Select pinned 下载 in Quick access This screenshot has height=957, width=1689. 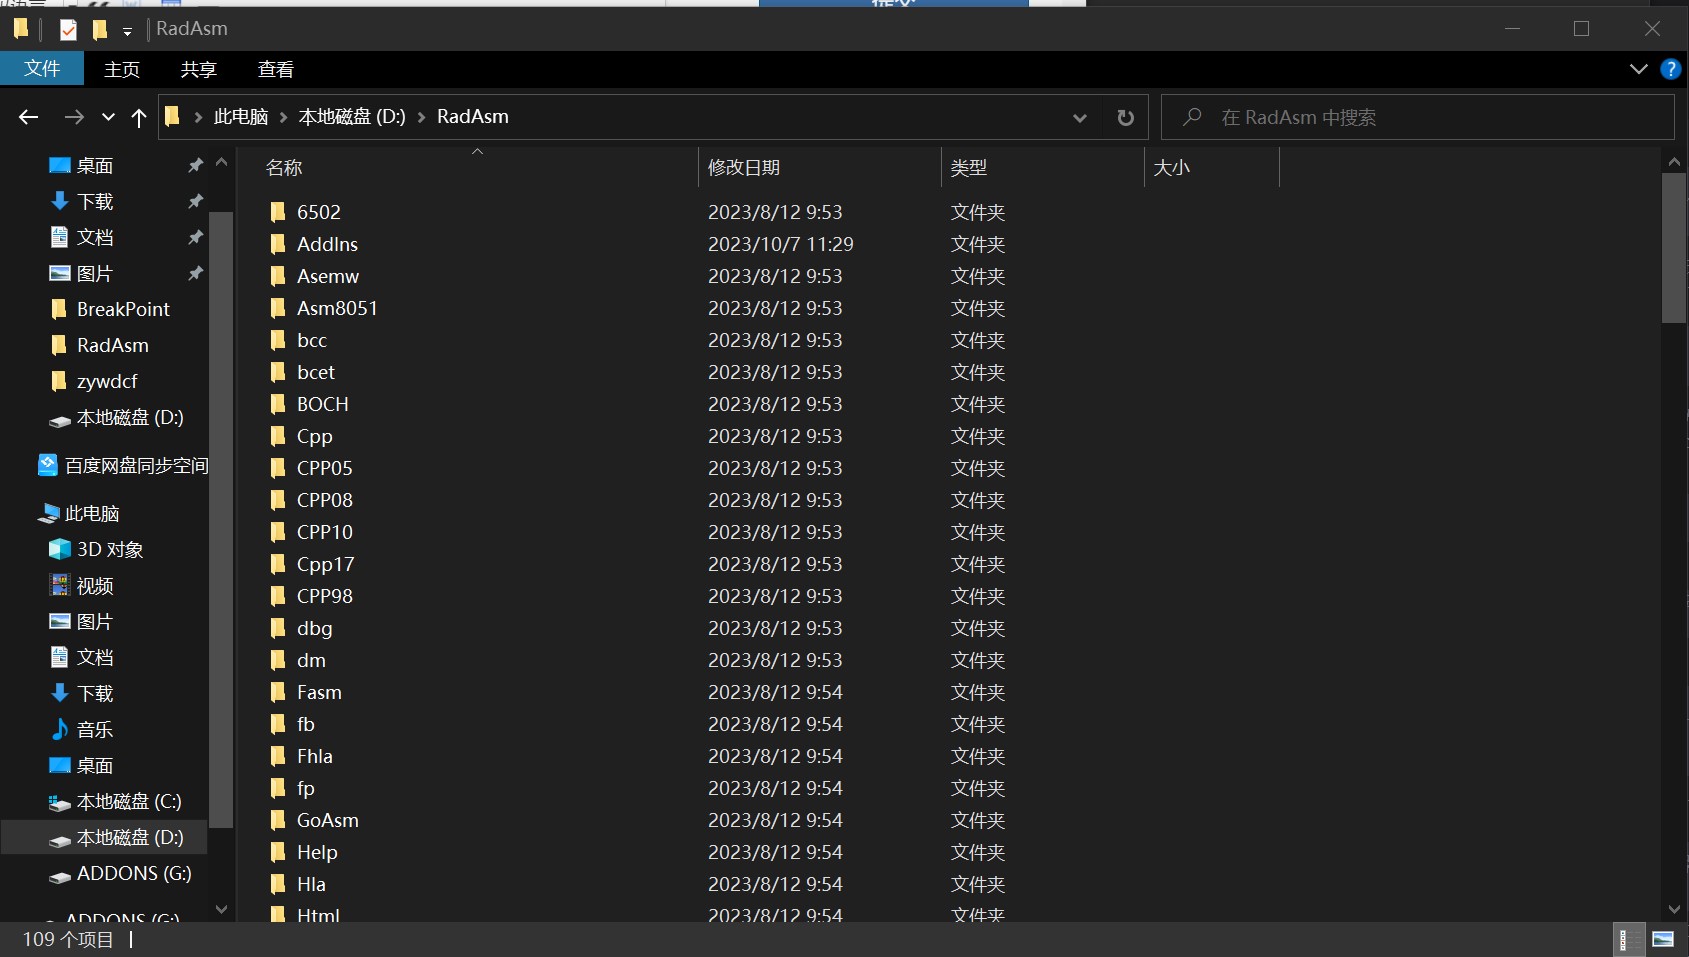click(95, 202)
